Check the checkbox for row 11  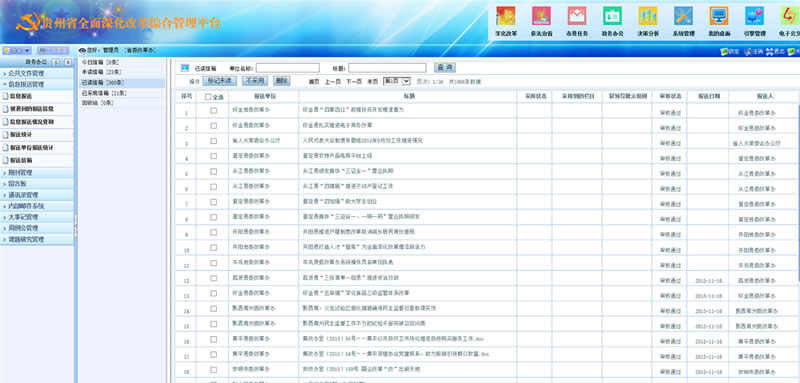(213, 262)
